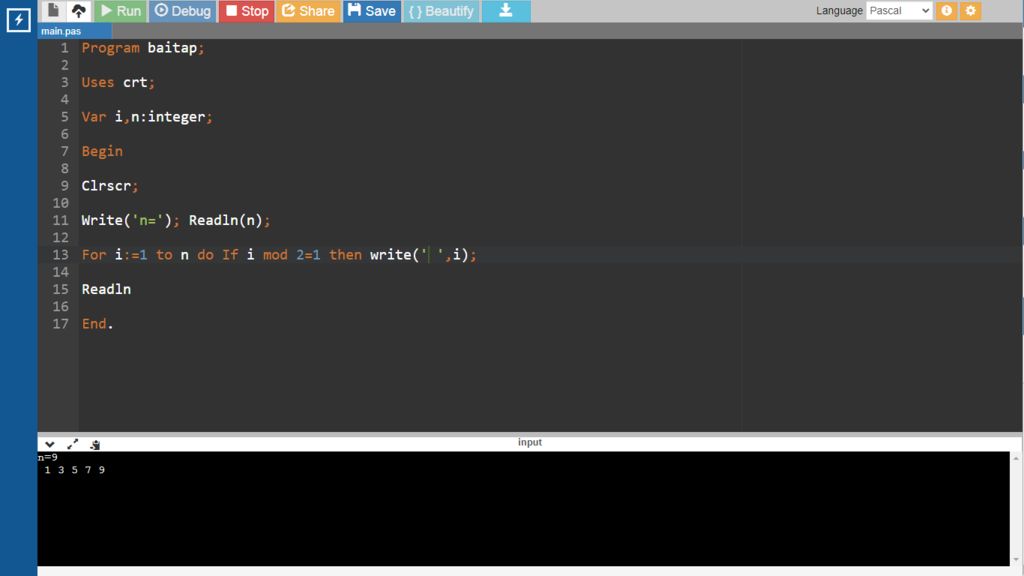1024x576 pixels.
Task: Click line number 13 in the gutter
Action: pyautogui.click(x=60, y=255)
